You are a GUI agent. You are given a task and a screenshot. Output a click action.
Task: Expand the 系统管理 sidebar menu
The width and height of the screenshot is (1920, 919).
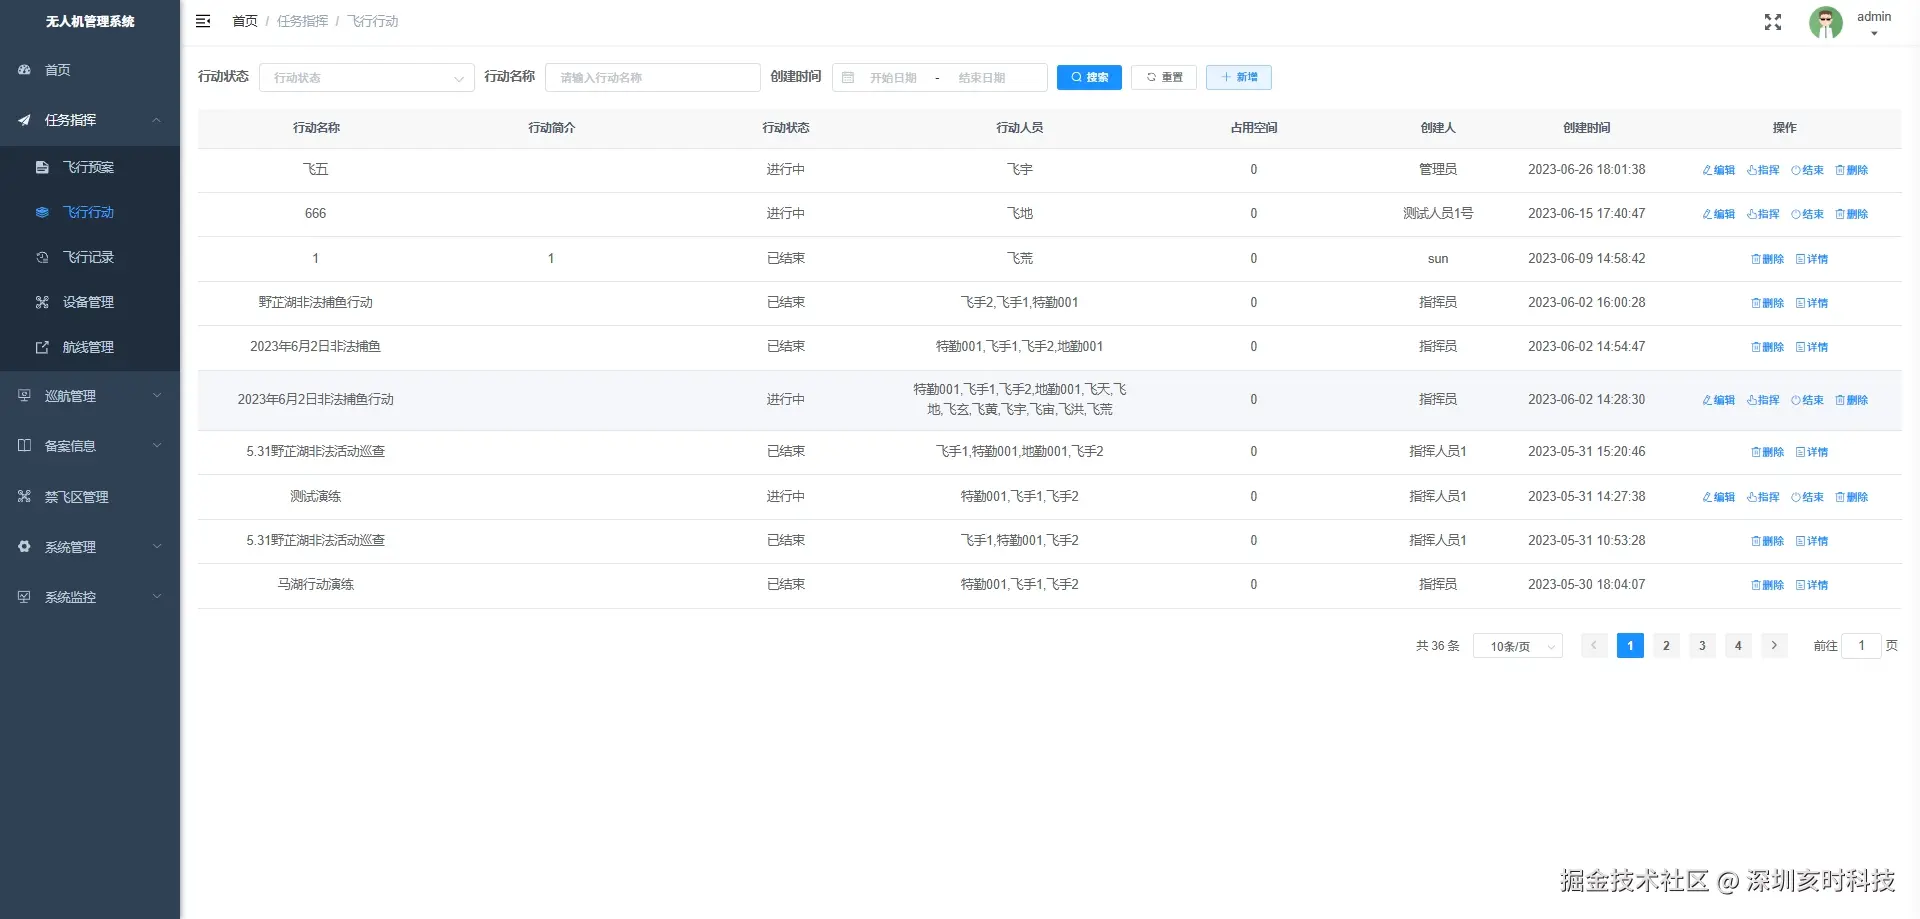90,547
